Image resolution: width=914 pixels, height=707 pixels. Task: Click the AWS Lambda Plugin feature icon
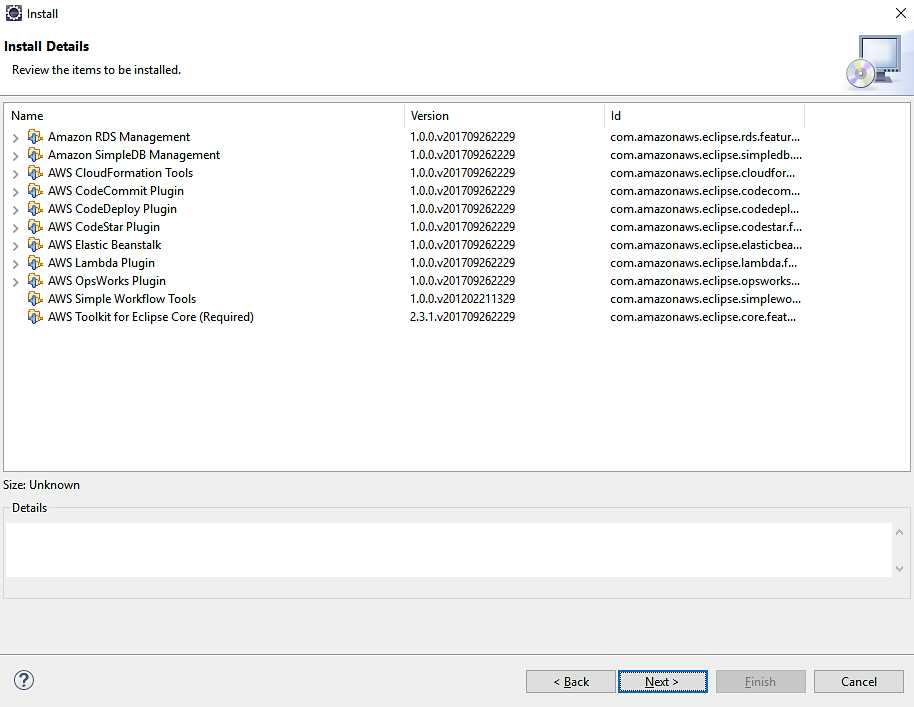click(x=35, y=263)
